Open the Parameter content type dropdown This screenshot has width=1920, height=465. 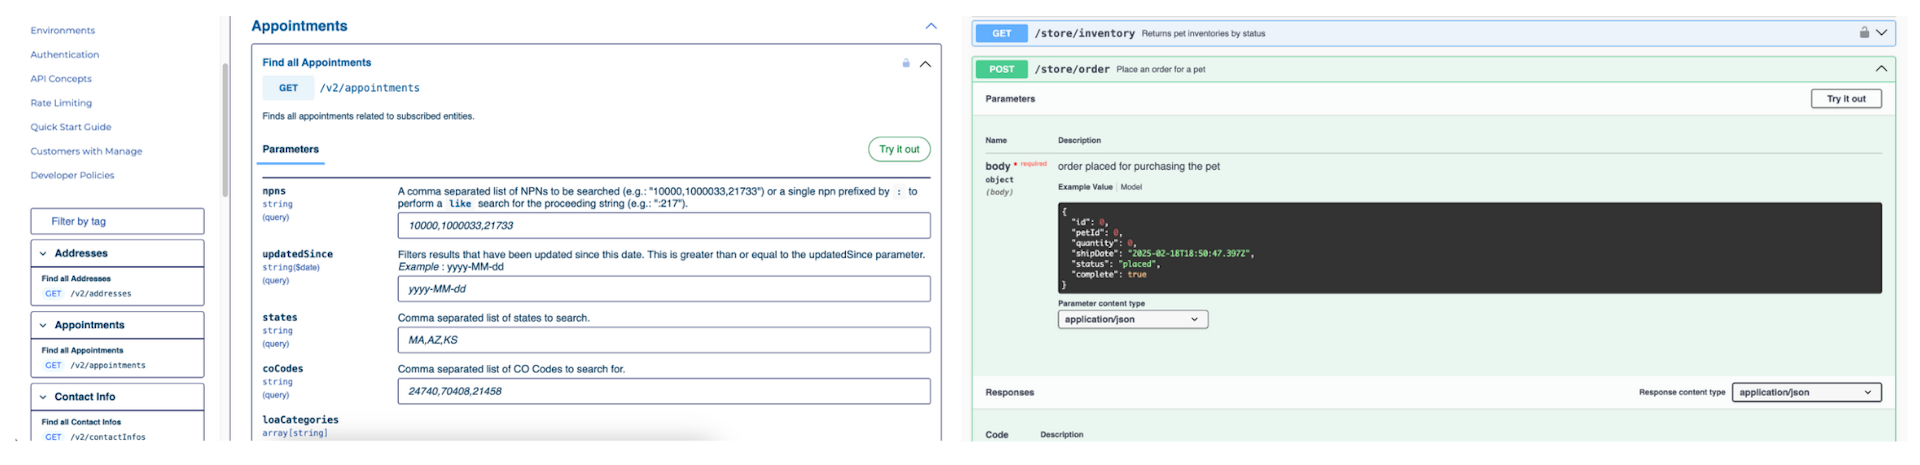pyautogui.click(x=1132, y=320)
